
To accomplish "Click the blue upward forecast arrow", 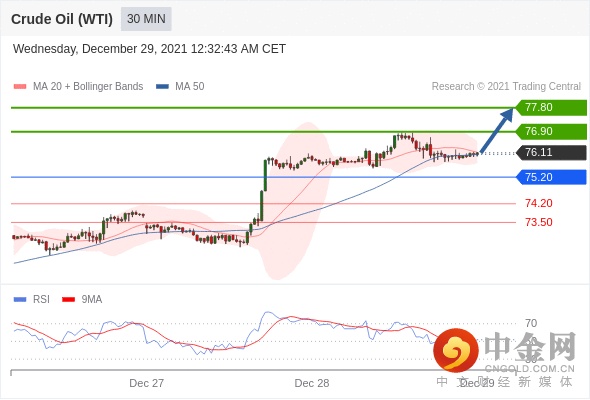I will pos(497,130).
